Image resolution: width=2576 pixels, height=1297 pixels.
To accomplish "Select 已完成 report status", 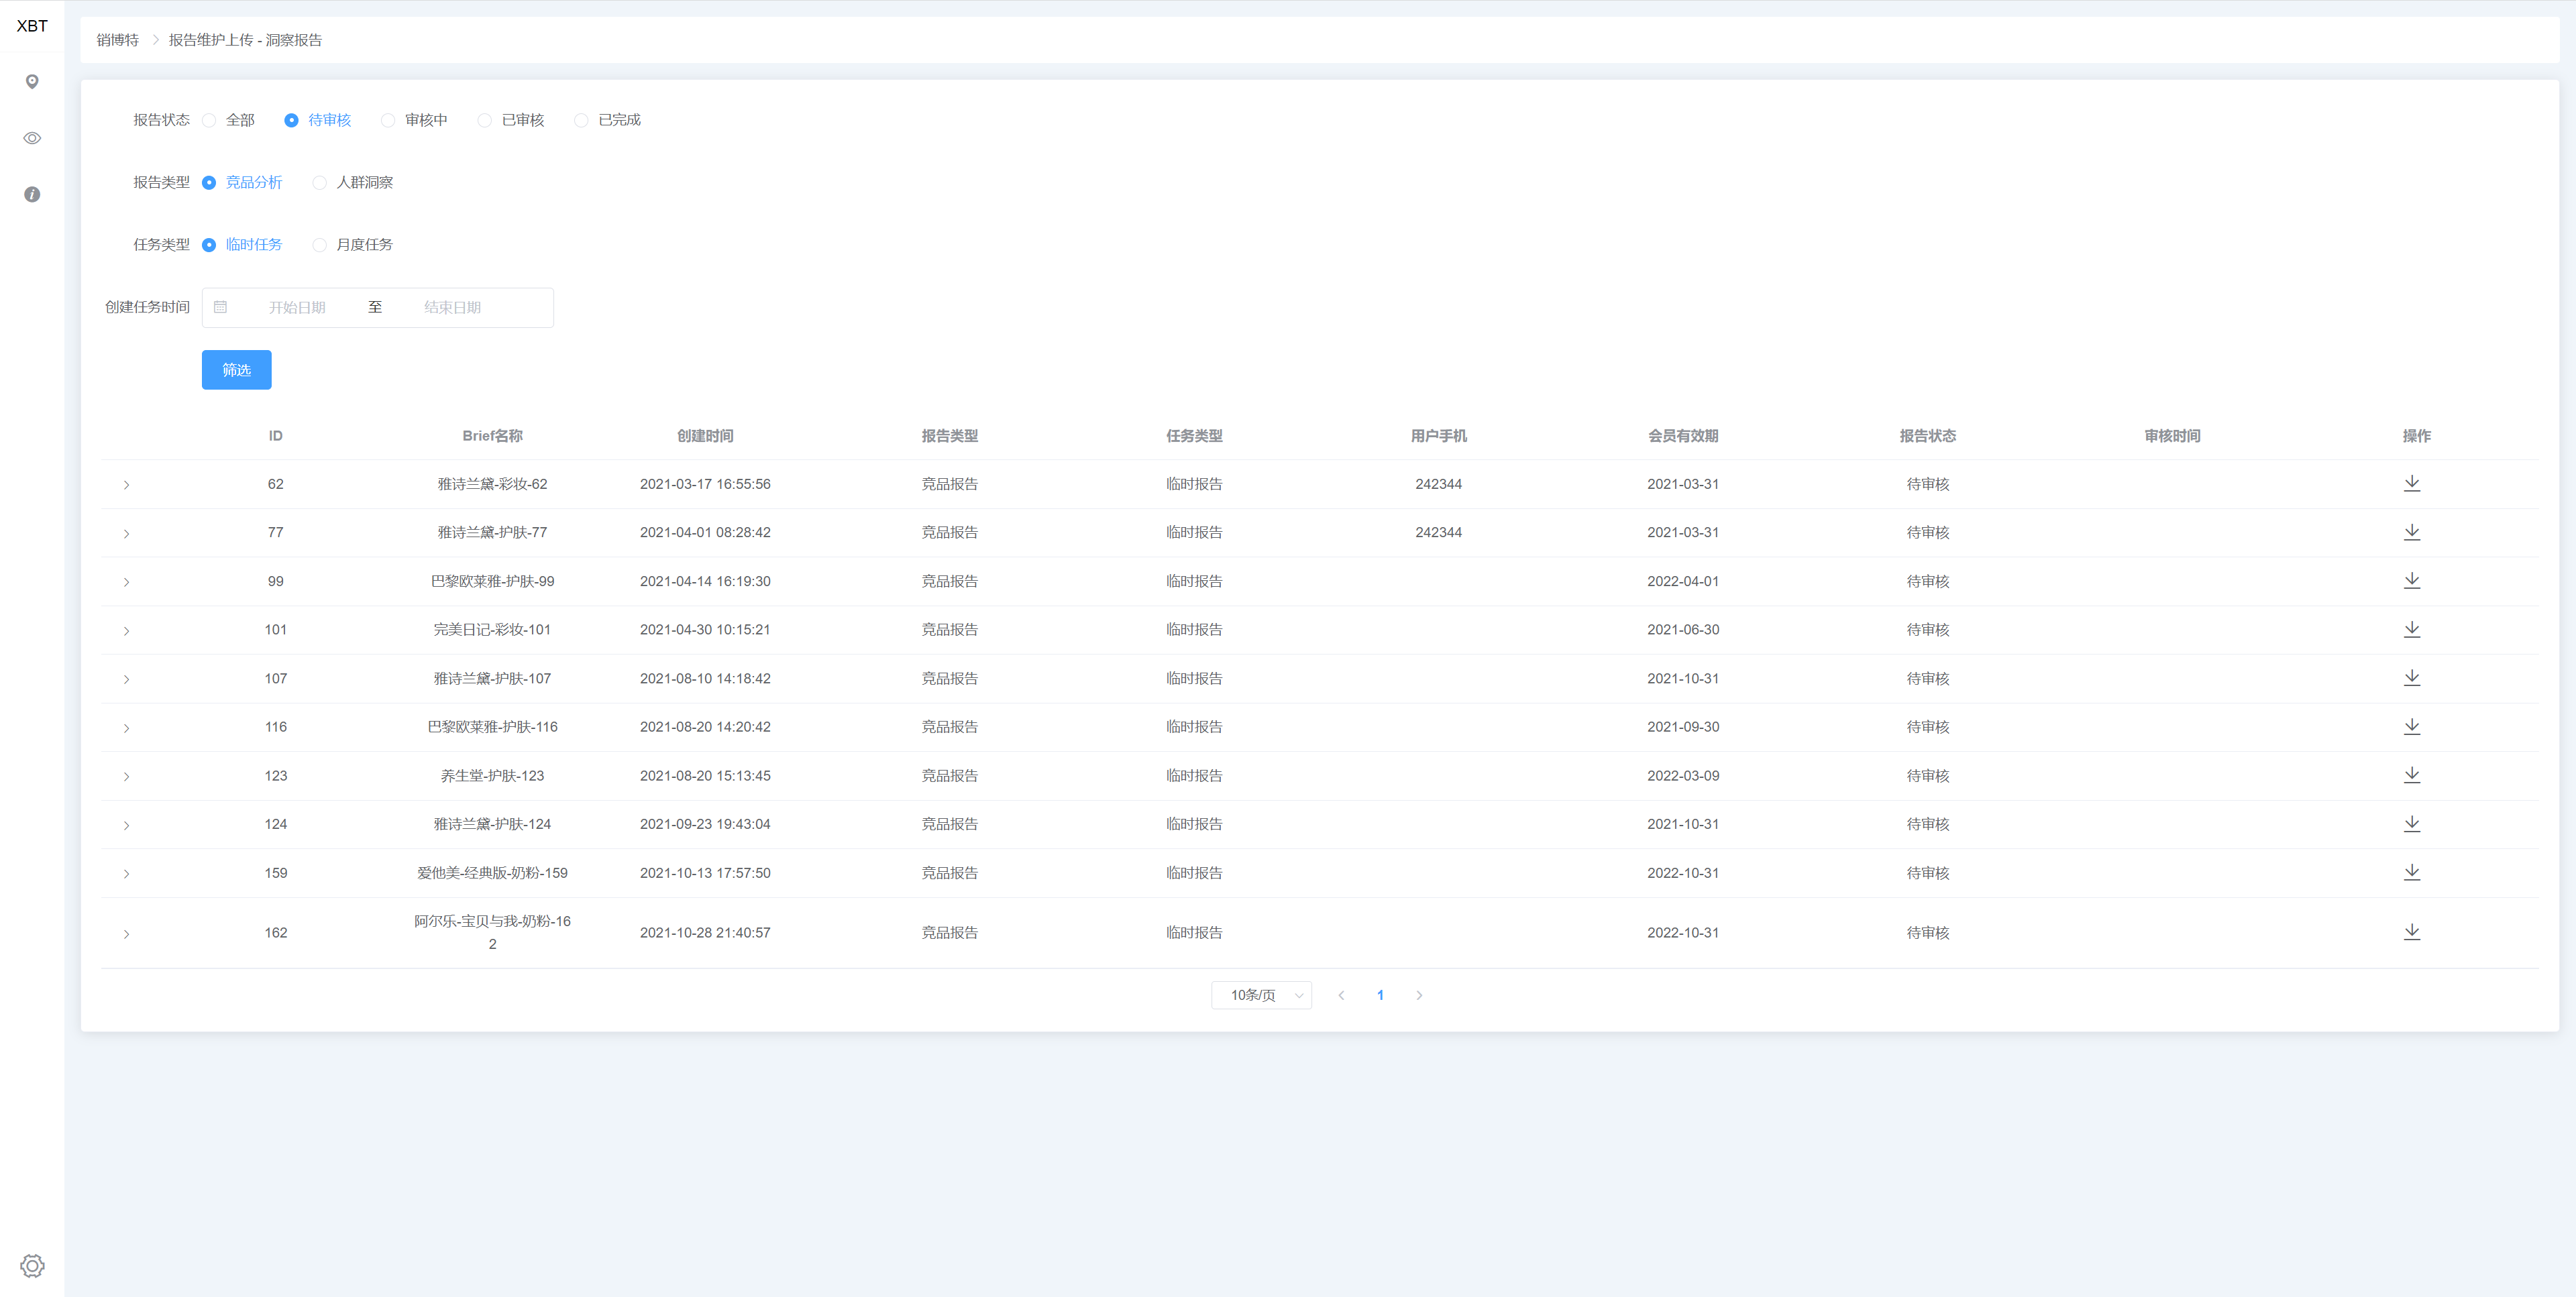I will [608, 120].
